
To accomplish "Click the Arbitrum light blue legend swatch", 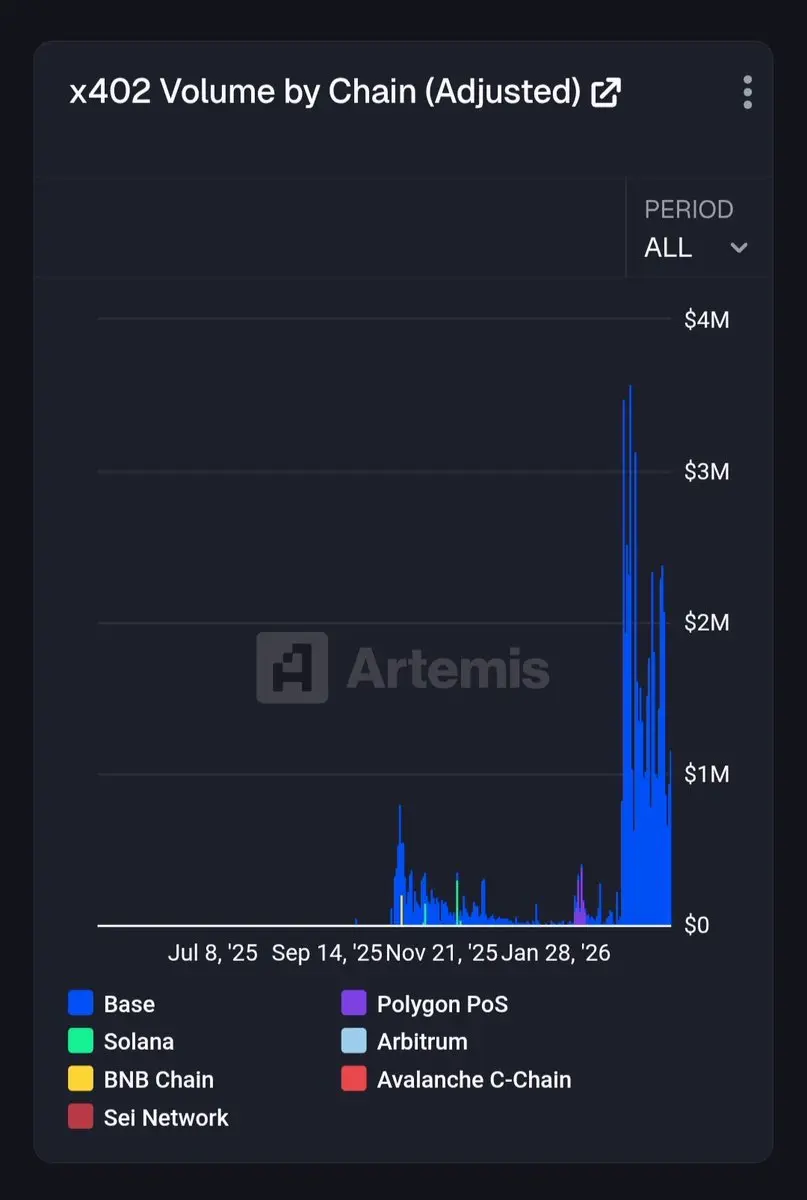I will click(x=354, y=1041).
